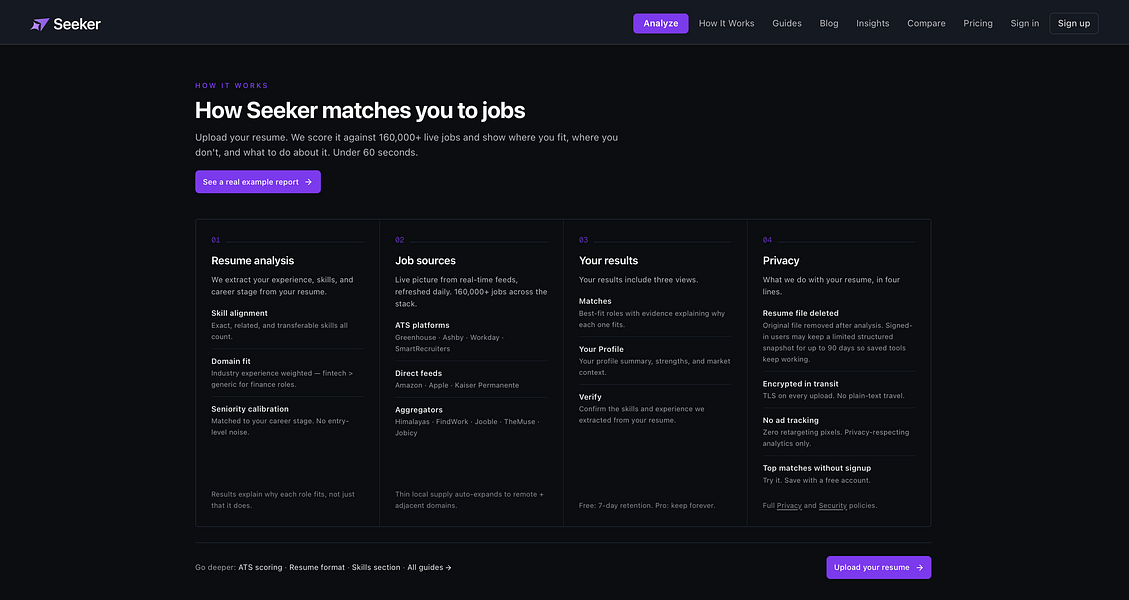Click the Amazon · Apple · Kaiser Permanente line
The width and height of the screenshot is (1129, 600).
(x=457, y=385)
